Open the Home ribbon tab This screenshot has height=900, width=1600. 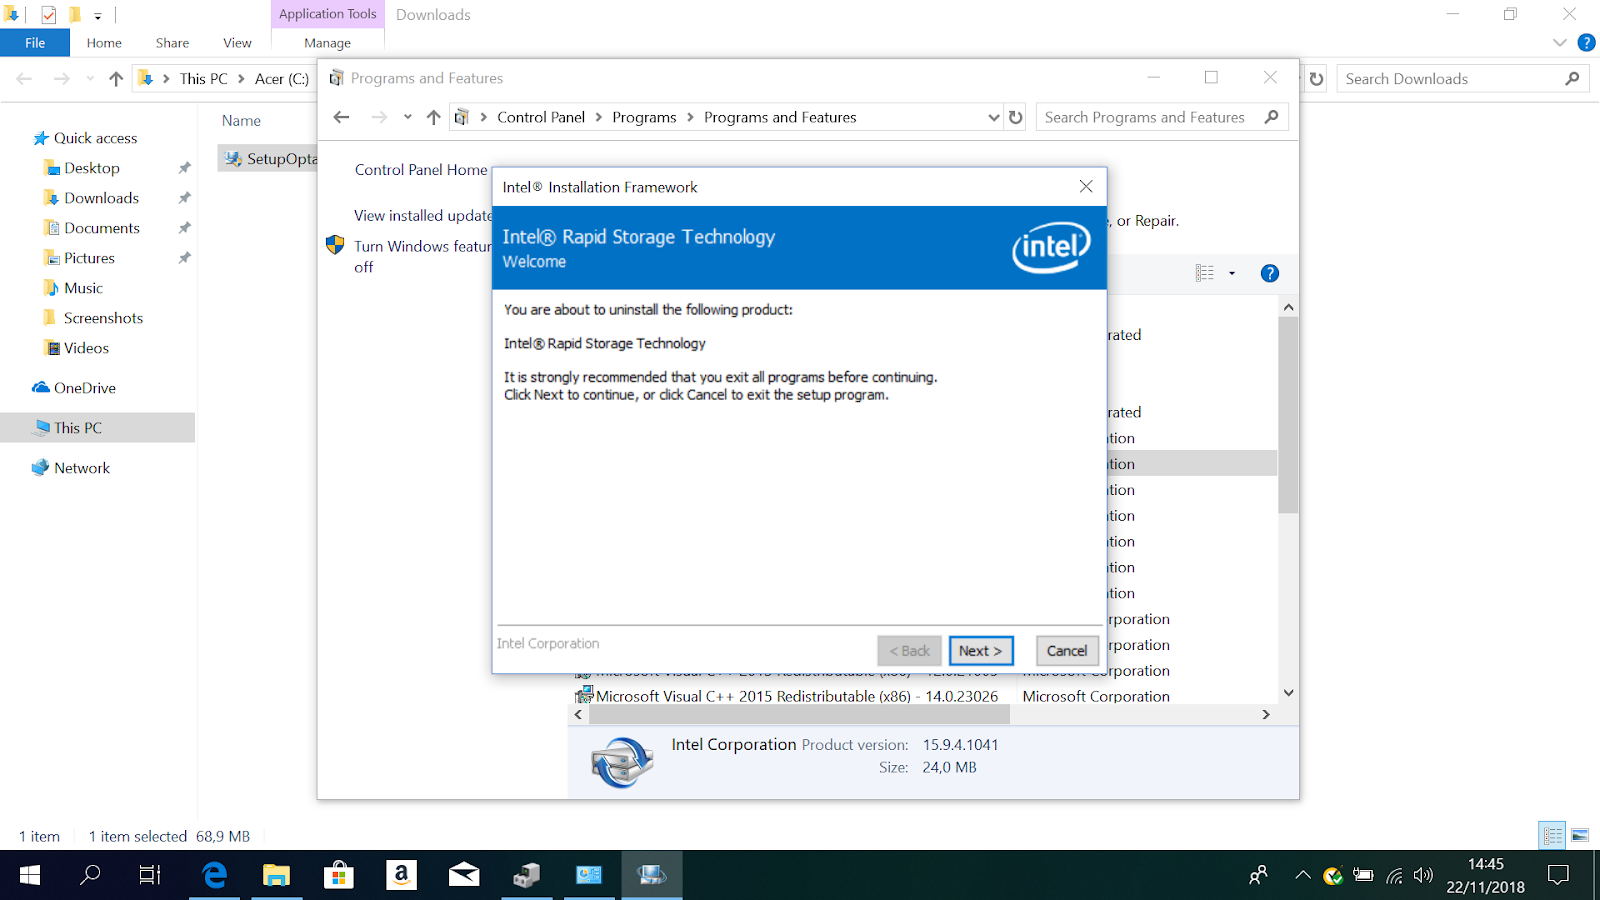(x=104, y=43)
